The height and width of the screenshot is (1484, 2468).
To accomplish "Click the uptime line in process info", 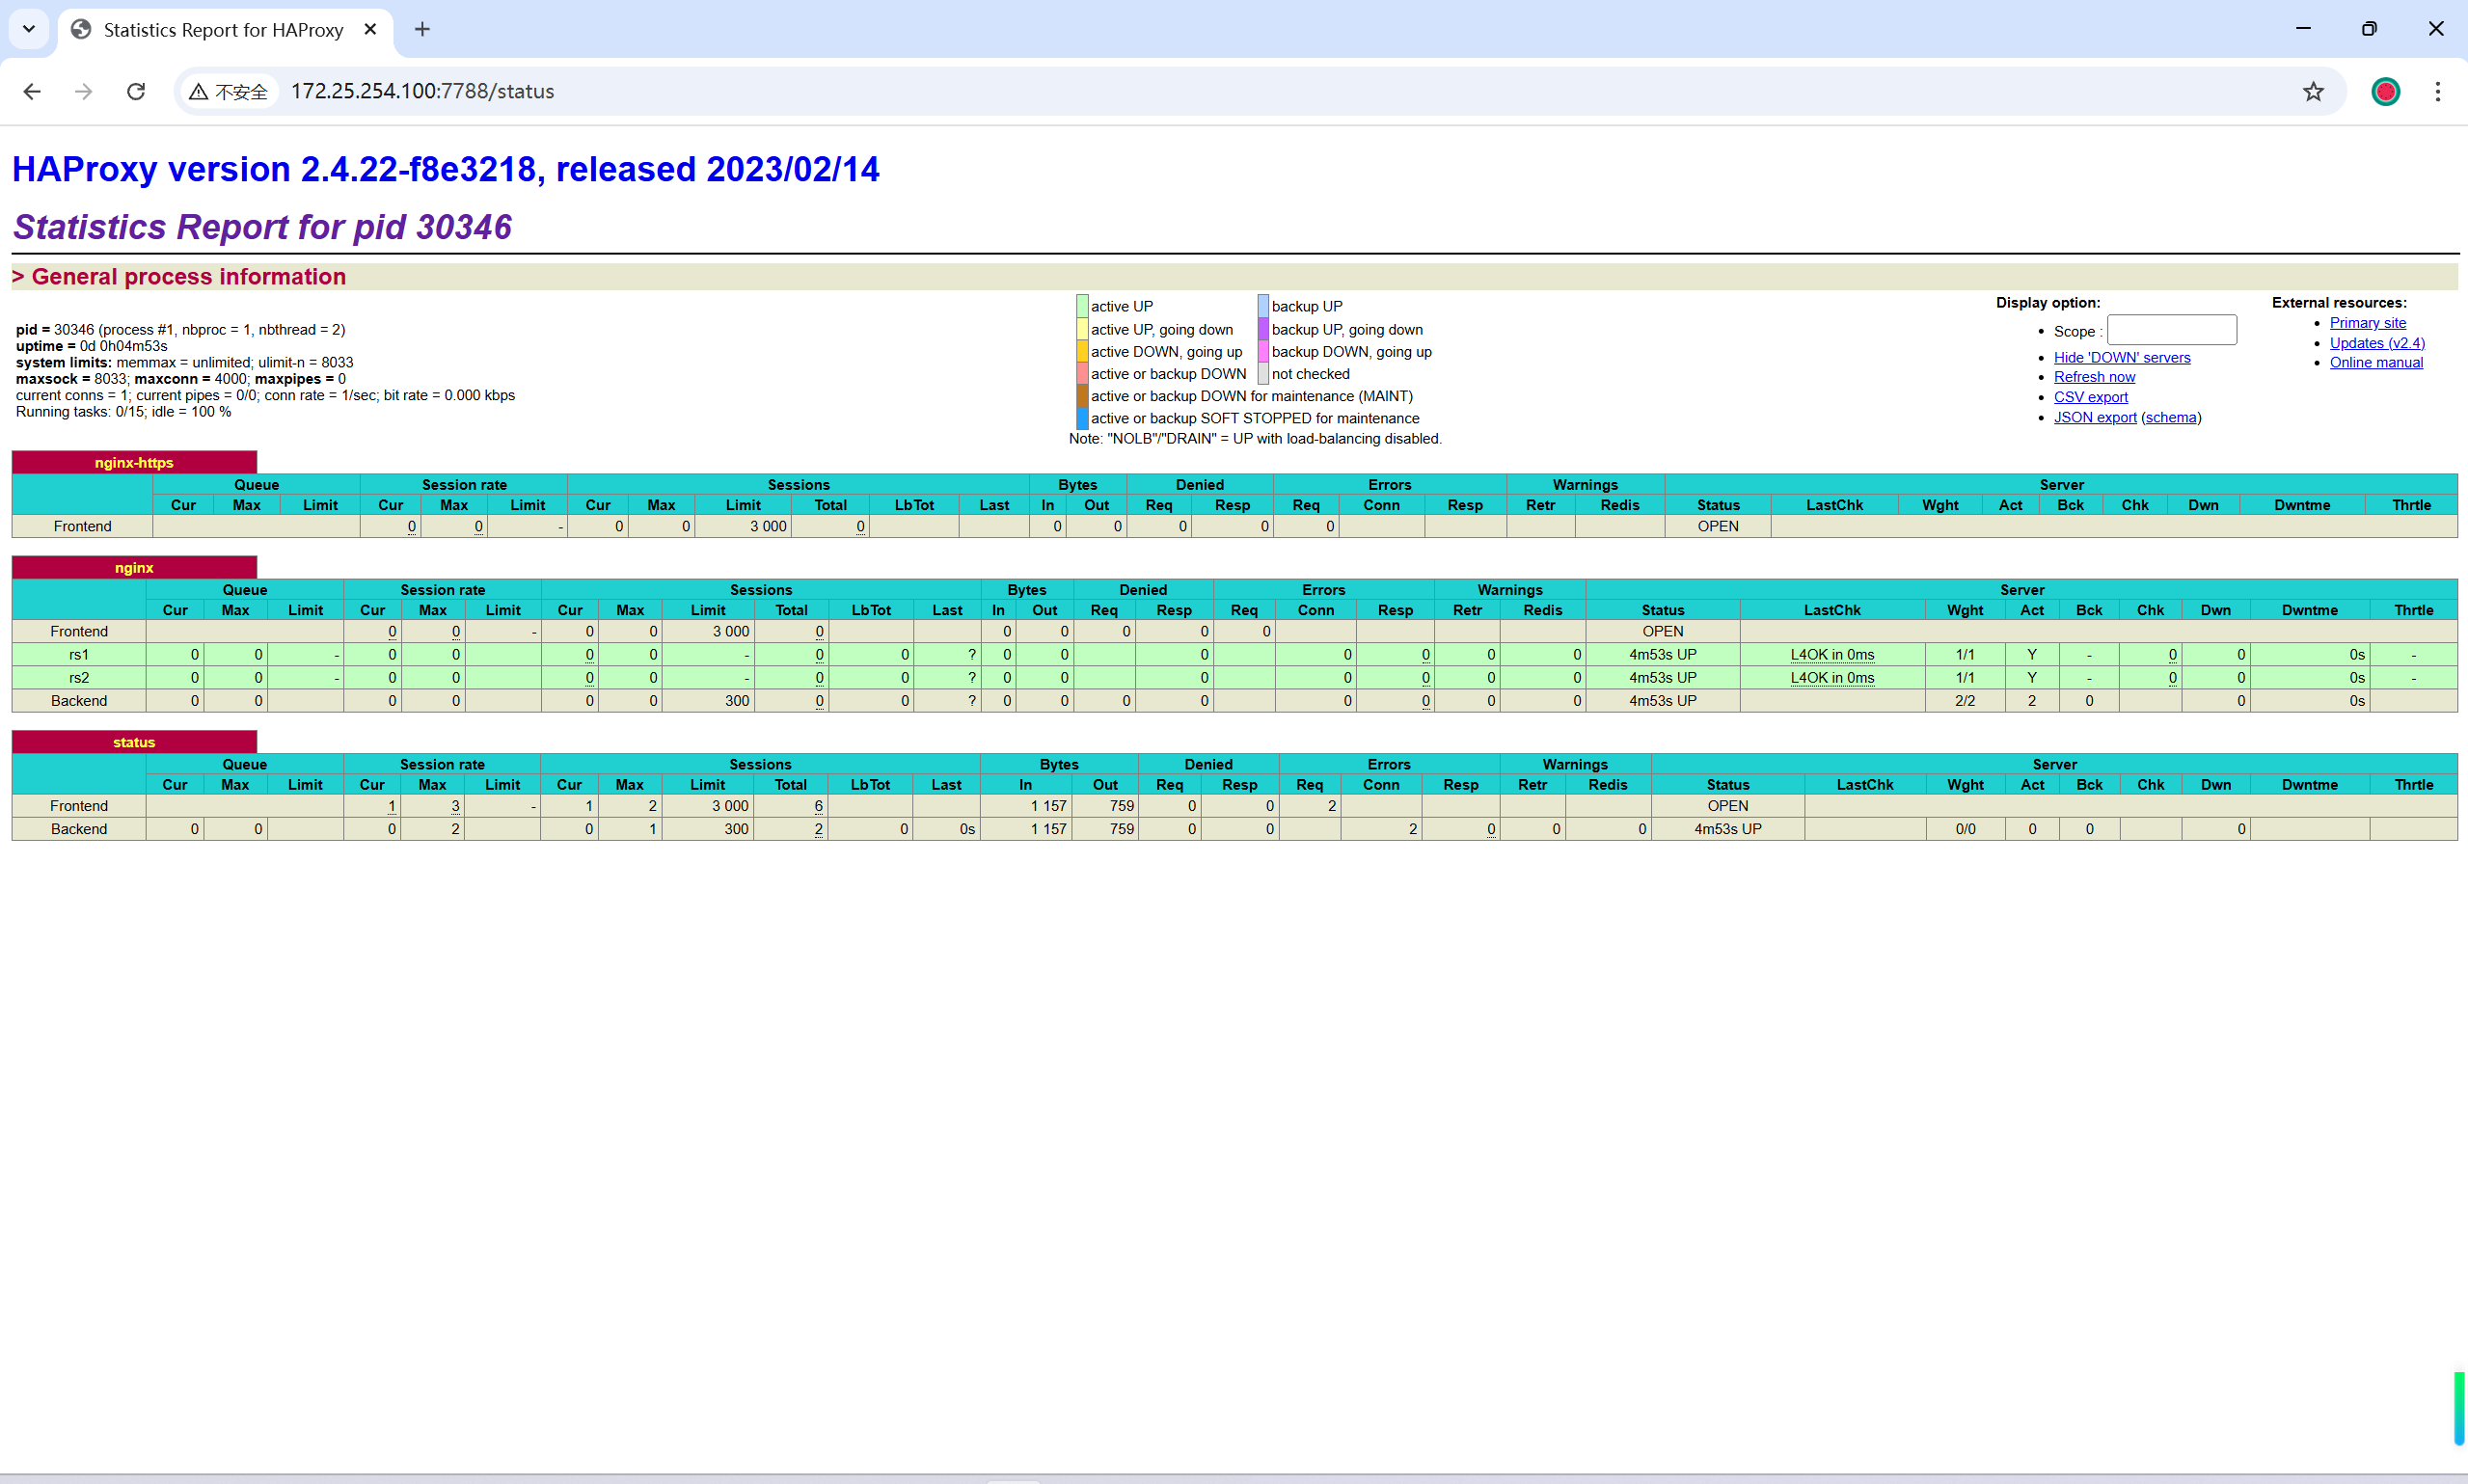I will point(92,346).
